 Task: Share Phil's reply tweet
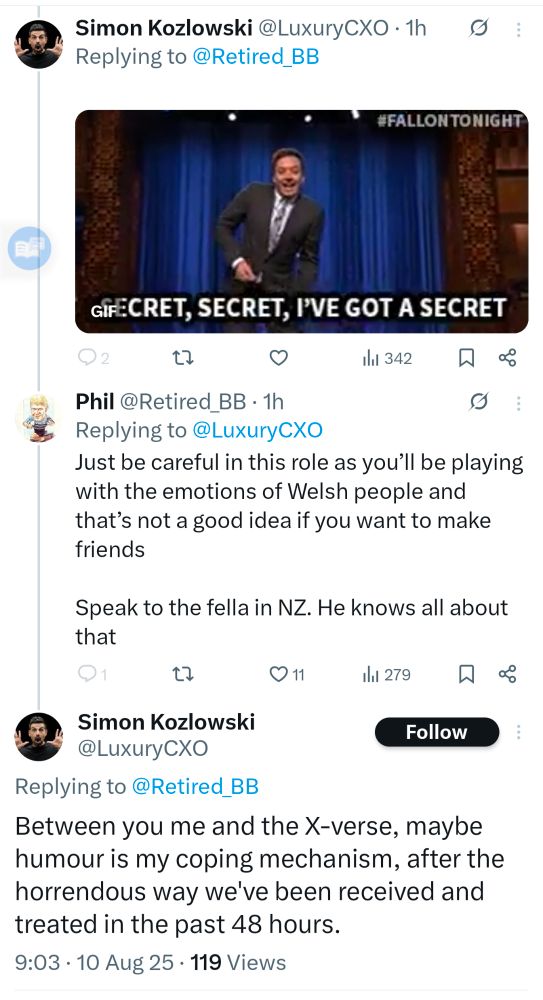pos(507,673)
